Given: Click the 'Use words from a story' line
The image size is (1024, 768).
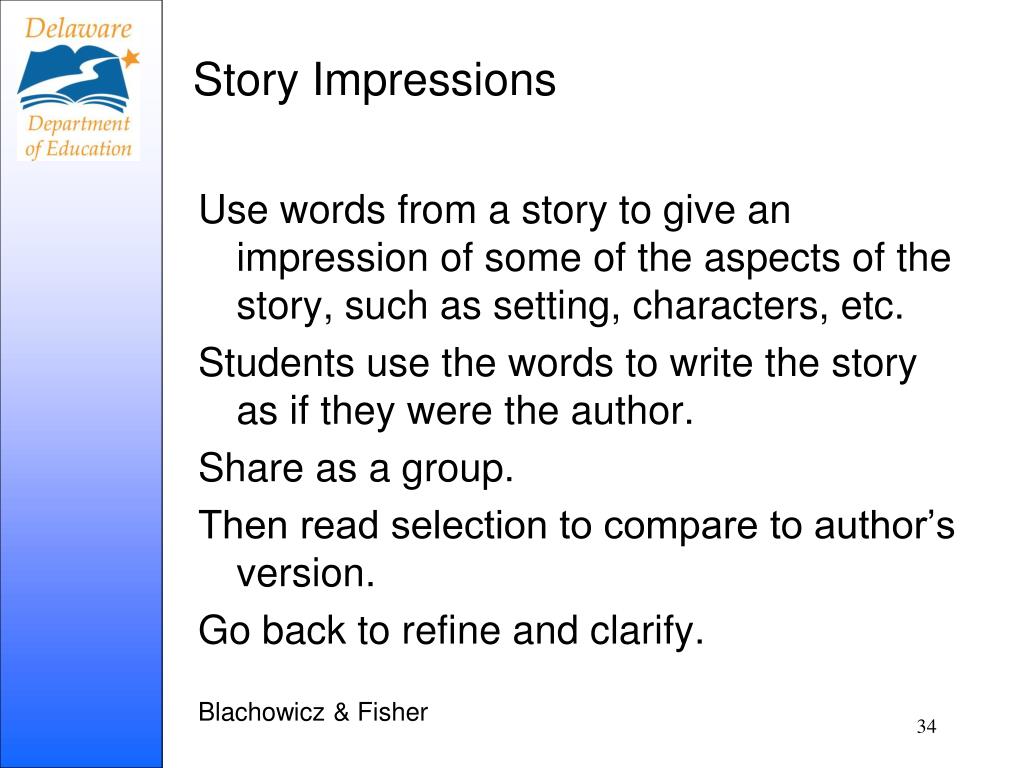Looking at the screenshot, I should (494, 211).
